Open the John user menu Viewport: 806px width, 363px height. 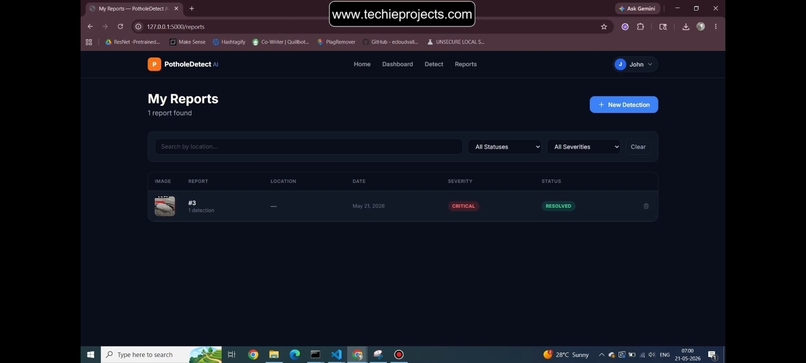pos(636,64)
